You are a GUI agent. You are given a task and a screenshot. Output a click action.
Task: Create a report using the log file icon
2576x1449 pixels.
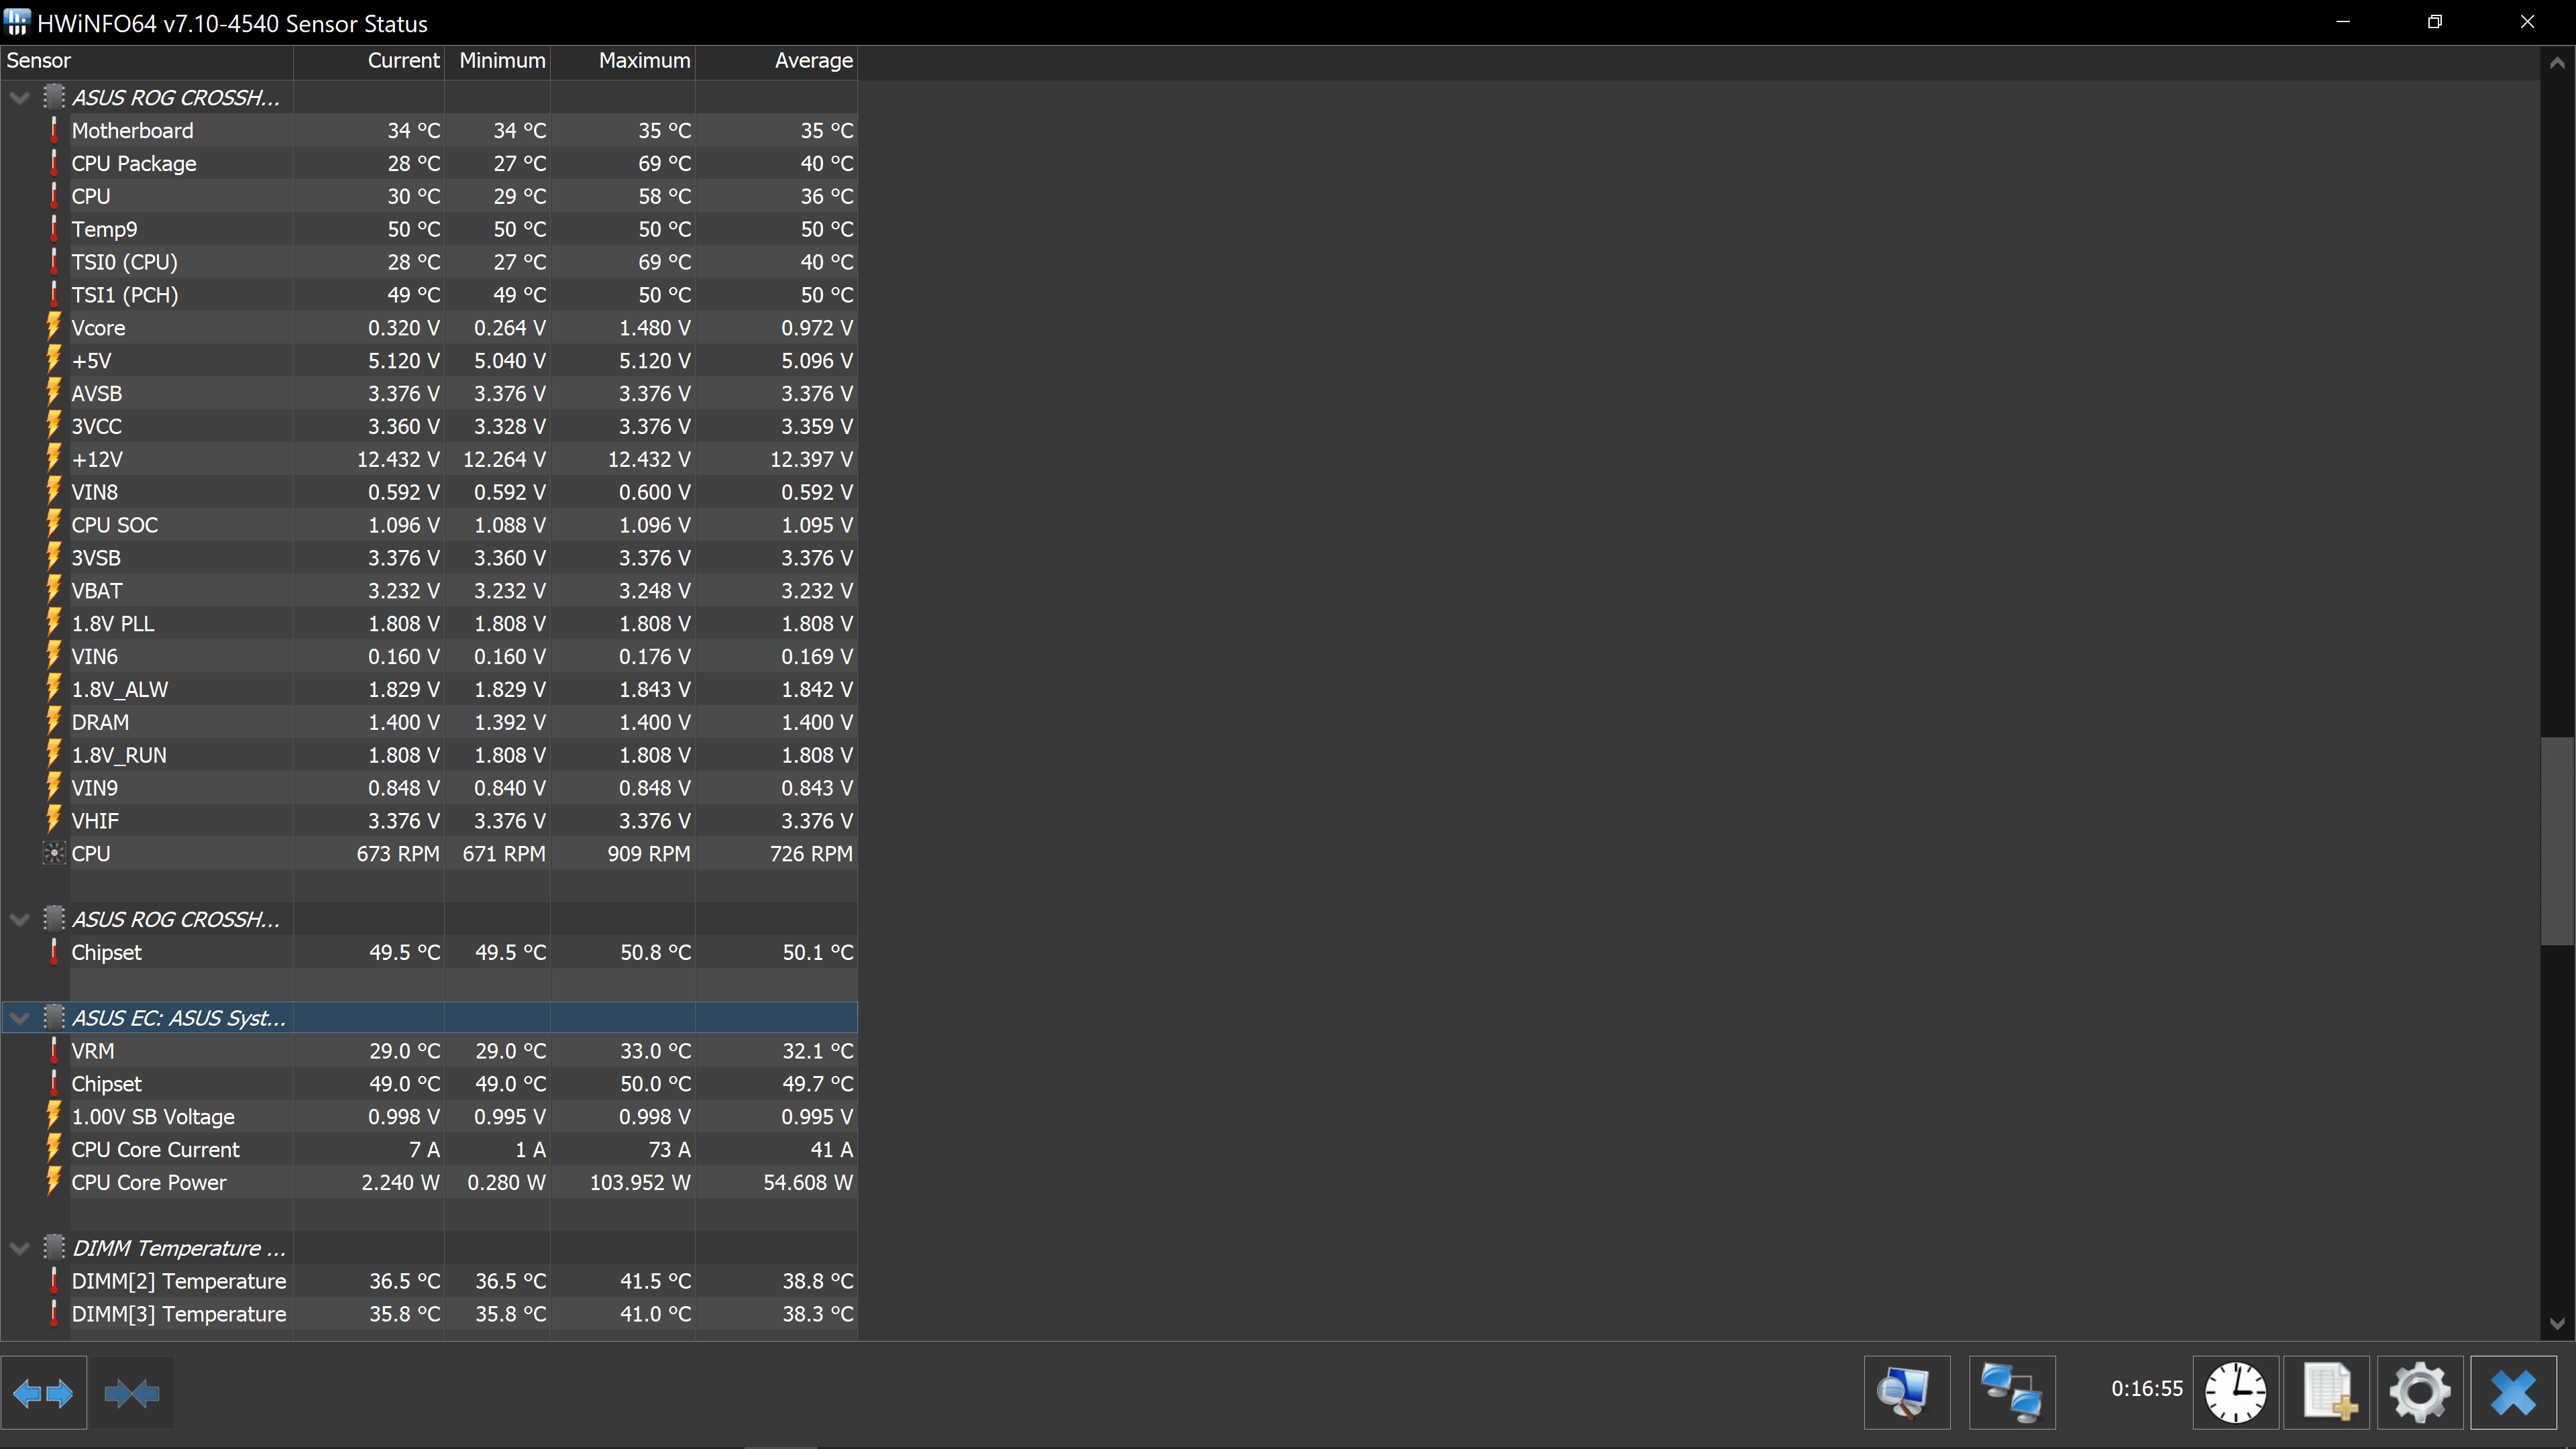(x=2328, y=1392)
